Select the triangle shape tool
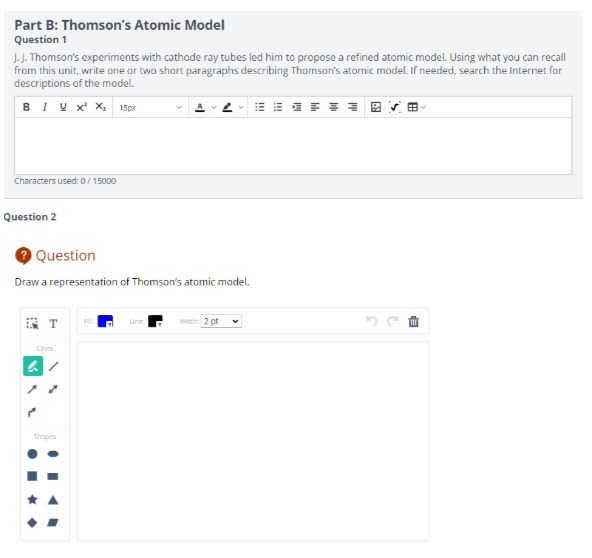 (x=53, y=500)
